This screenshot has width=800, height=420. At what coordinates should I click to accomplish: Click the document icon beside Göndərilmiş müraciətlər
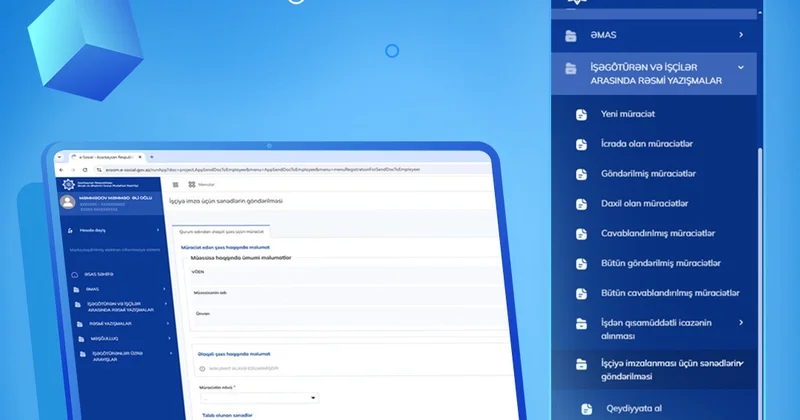(x=581, y=174)
